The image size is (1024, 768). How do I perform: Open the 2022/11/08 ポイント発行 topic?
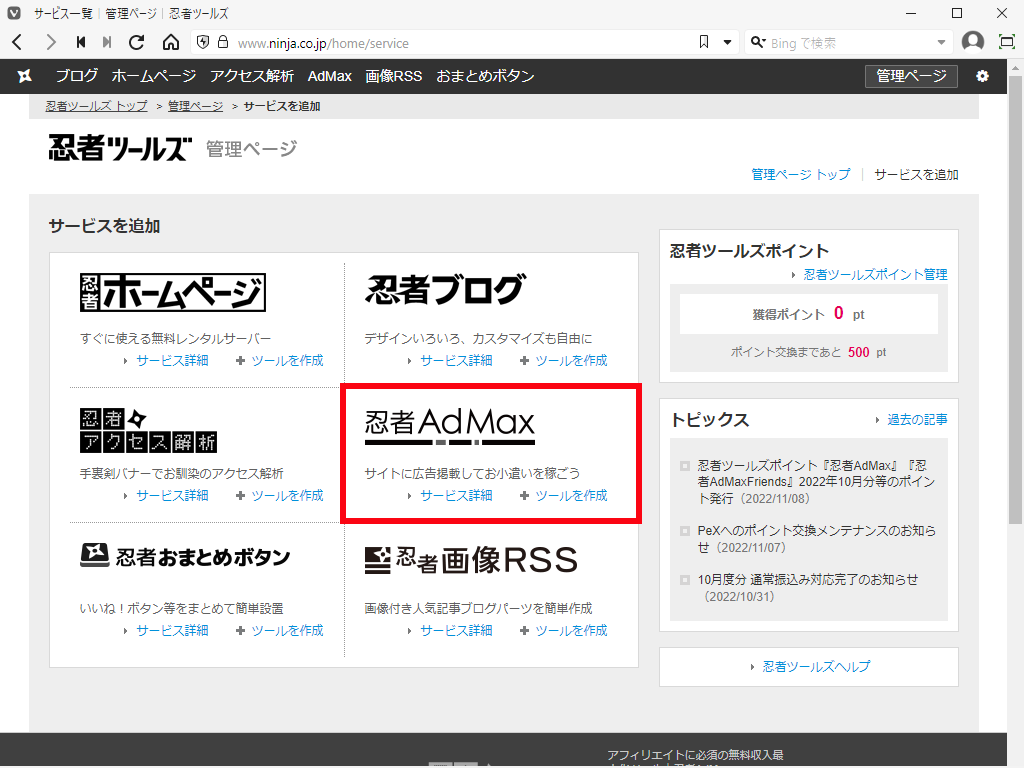pyautogui.click(x=816, y=482)
